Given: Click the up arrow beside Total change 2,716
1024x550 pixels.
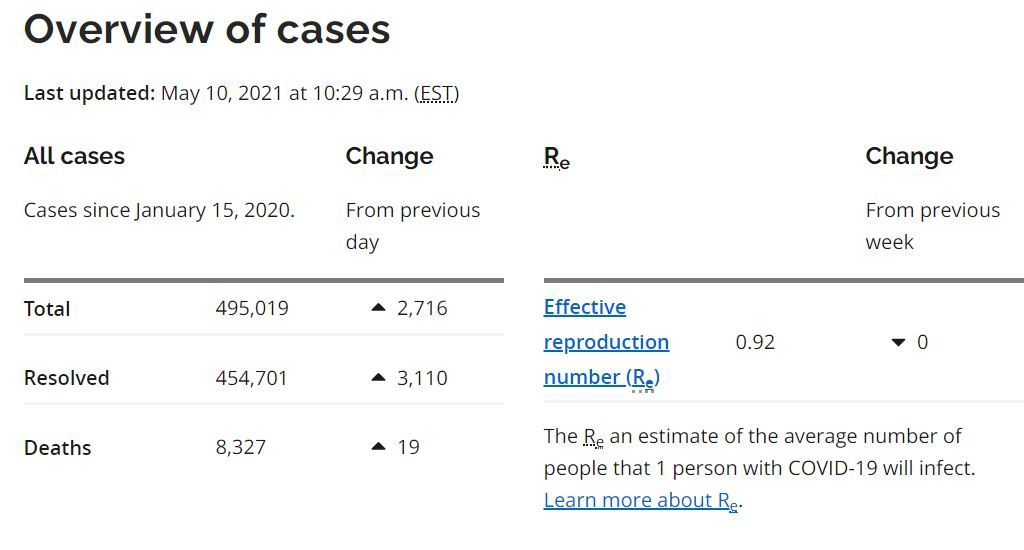Looking at the screenshot, I should click(378, 308).
